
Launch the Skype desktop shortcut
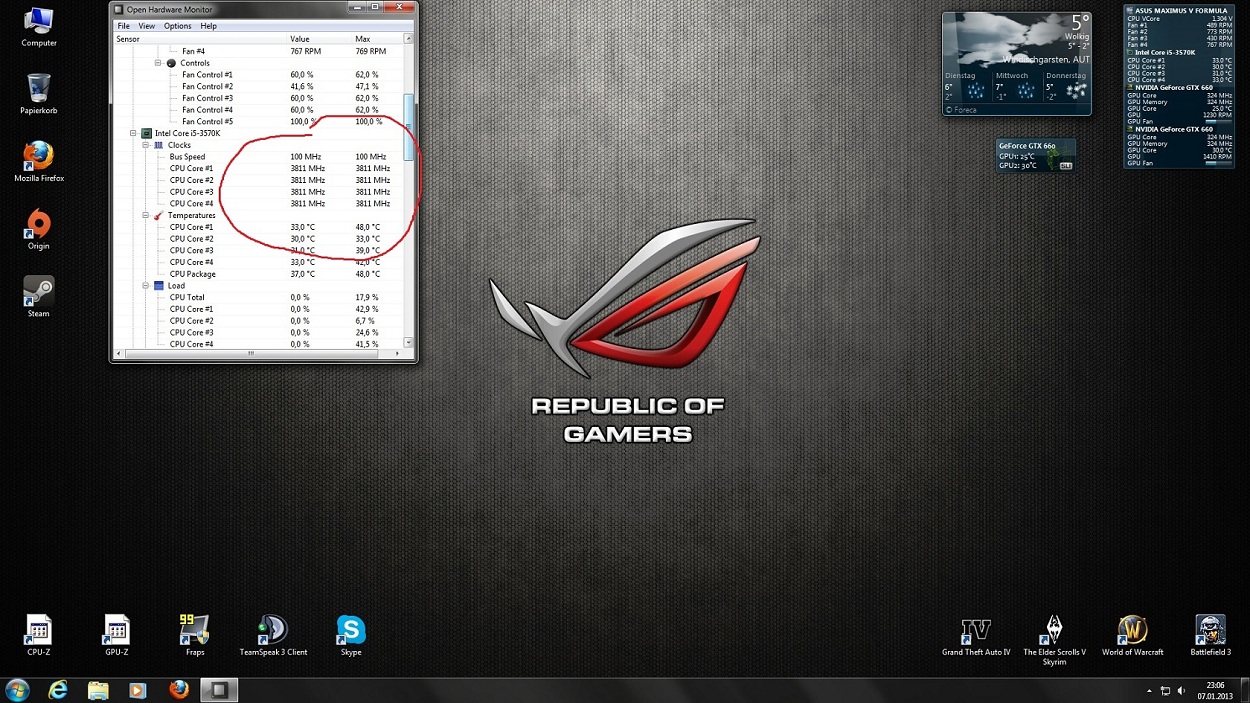[x=351, y=635]
